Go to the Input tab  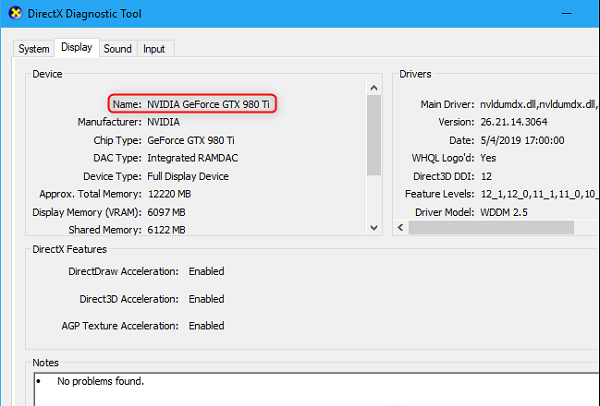(154, 48)
